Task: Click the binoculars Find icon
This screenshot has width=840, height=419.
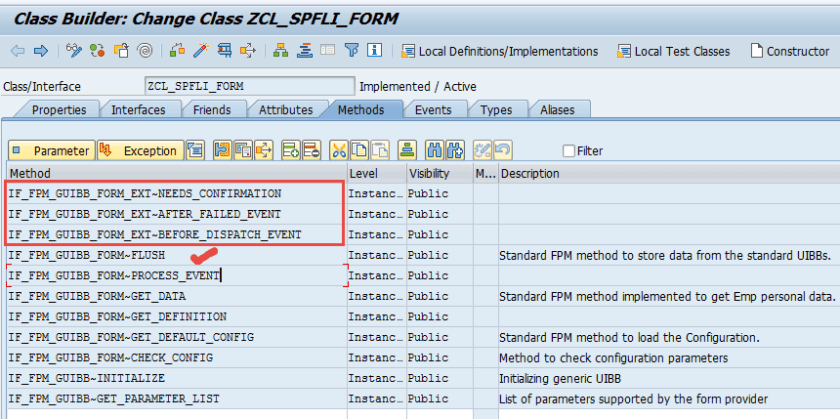Action: (x=434, y=151)
